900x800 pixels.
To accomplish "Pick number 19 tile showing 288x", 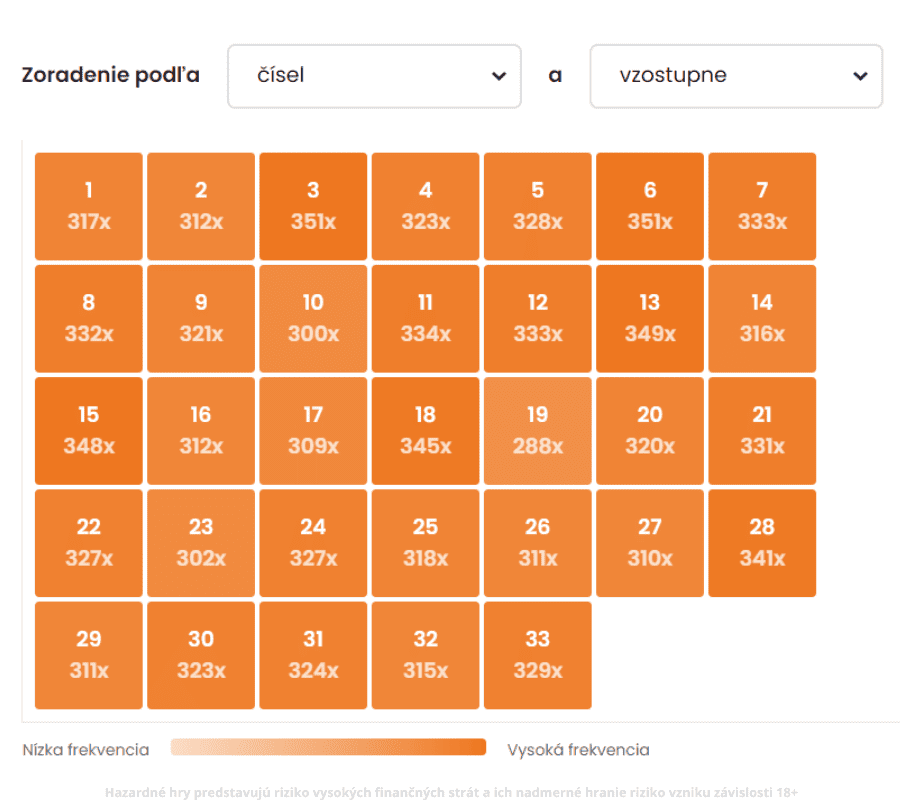I will (x=538, y=431).
